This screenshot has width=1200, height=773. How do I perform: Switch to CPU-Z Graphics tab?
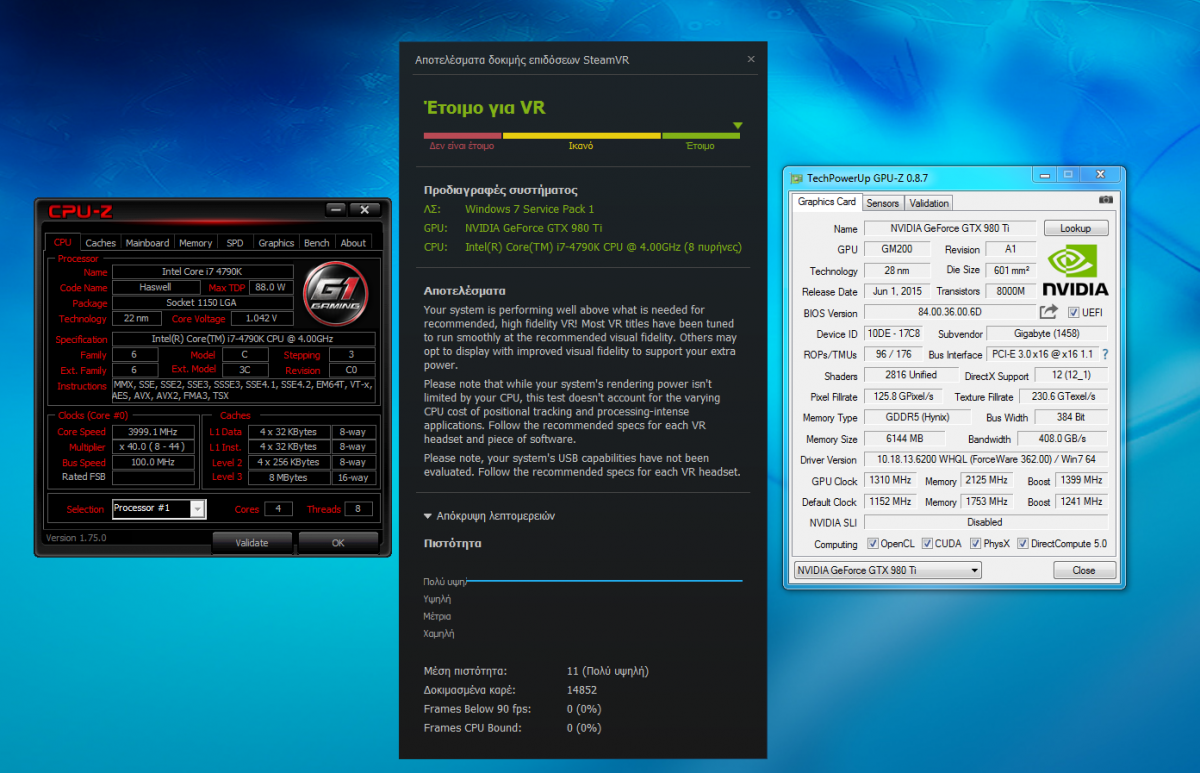pos(276,243)
